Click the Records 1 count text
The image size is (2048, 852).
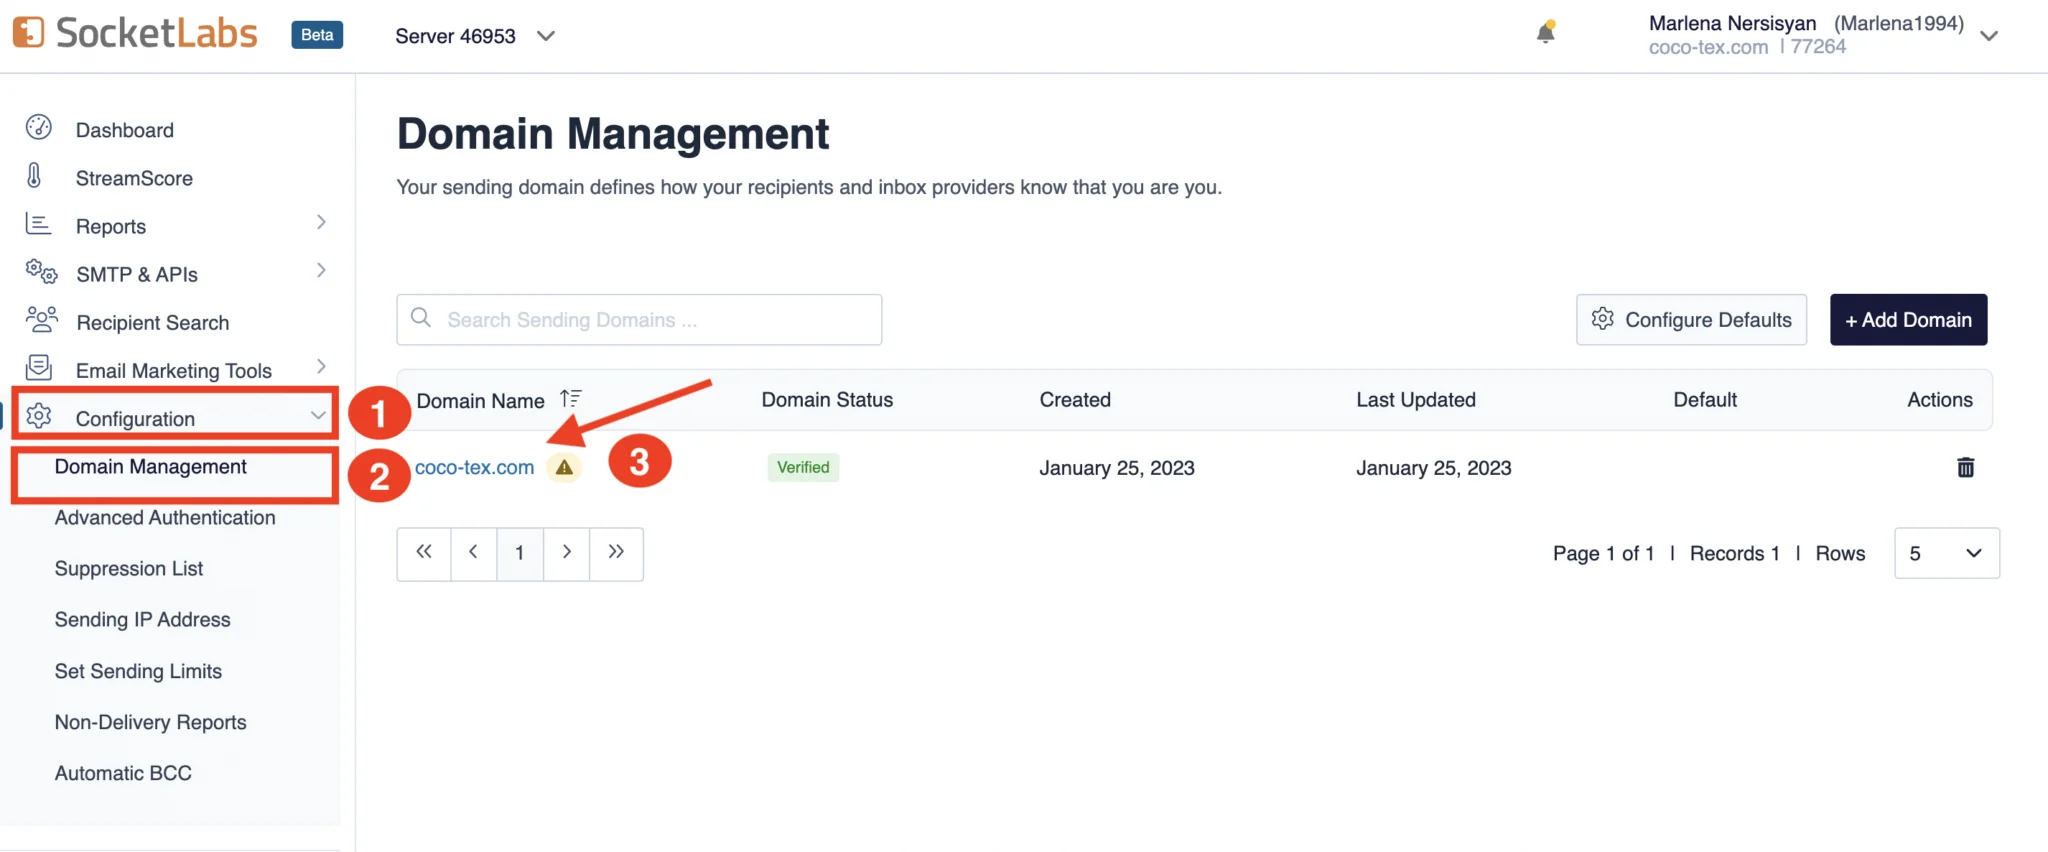coord(1735,553)
